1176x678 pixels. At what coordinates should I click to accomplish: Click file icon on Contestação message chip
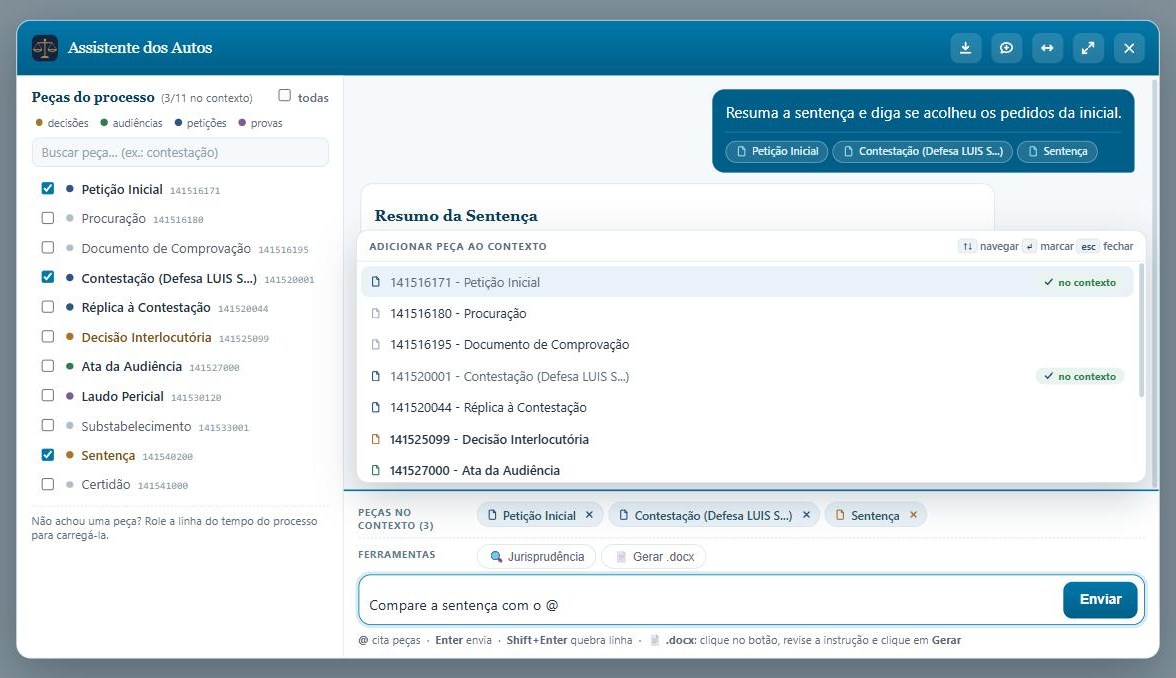coord(848,152)
